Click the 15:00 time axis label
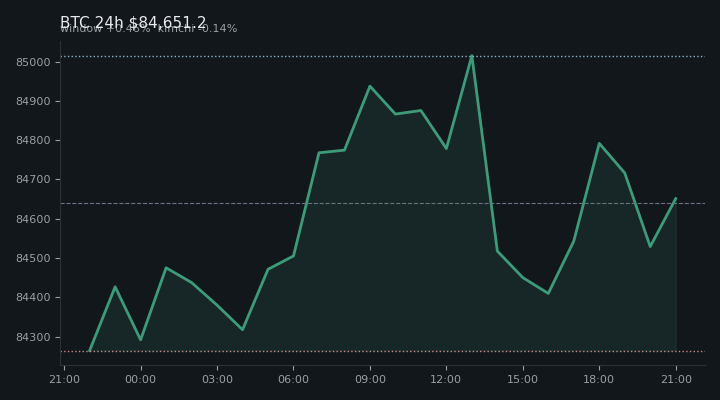The image size is (720, 400). (523, 379)
